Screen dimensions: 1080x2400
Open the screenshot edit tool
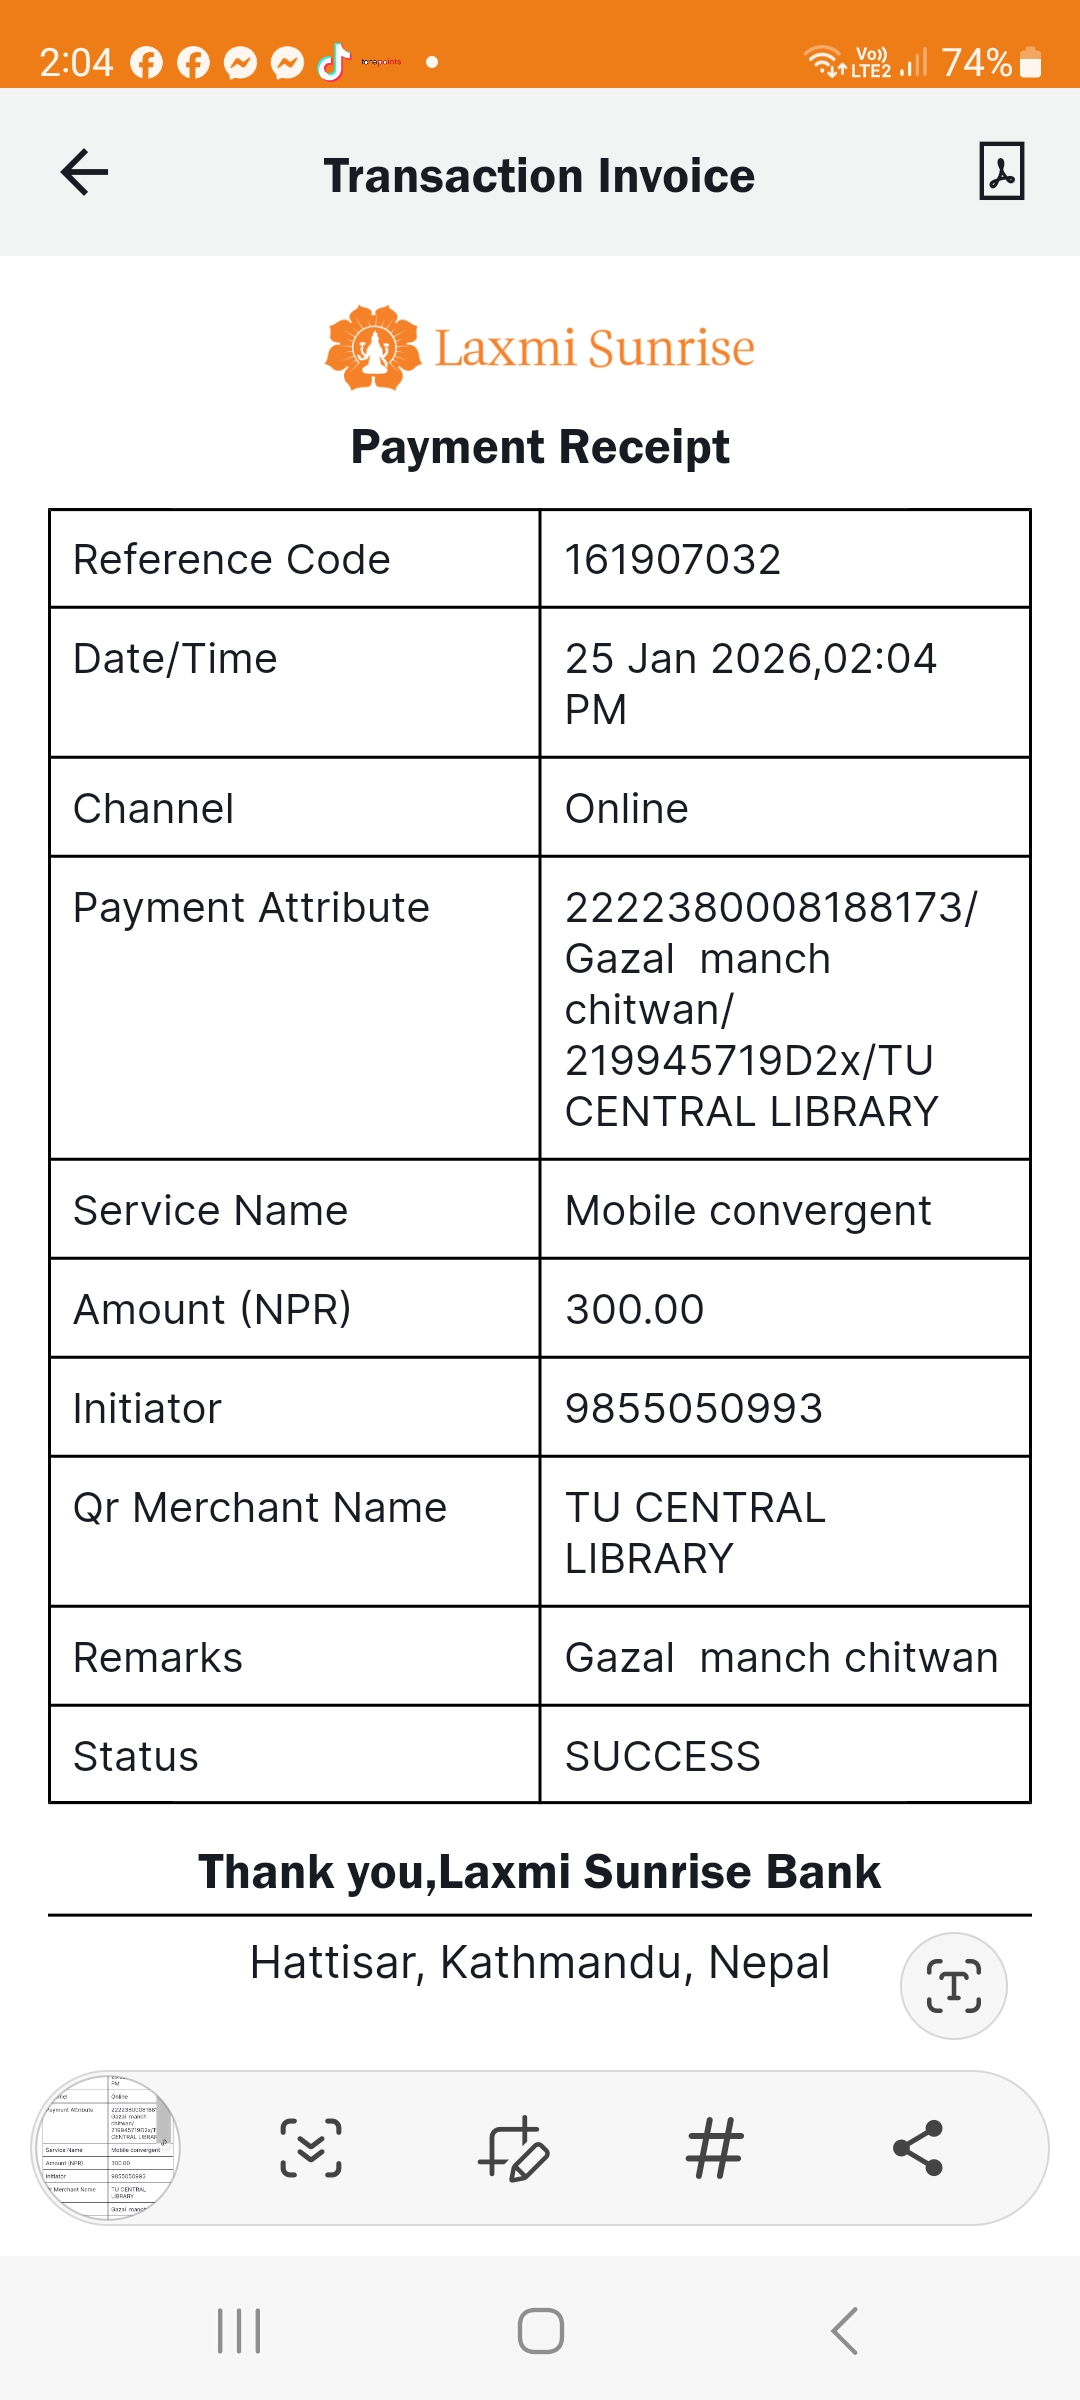513,2148
